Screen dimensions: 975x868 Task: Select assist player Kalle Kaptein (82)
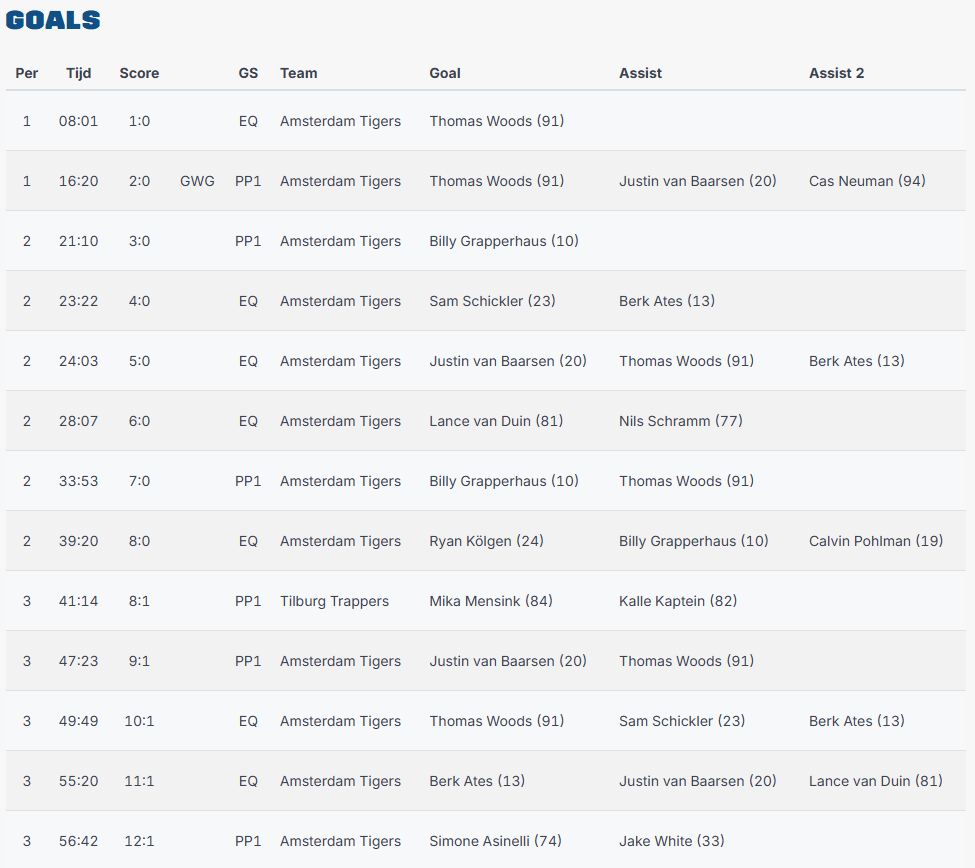pos(676,601)
